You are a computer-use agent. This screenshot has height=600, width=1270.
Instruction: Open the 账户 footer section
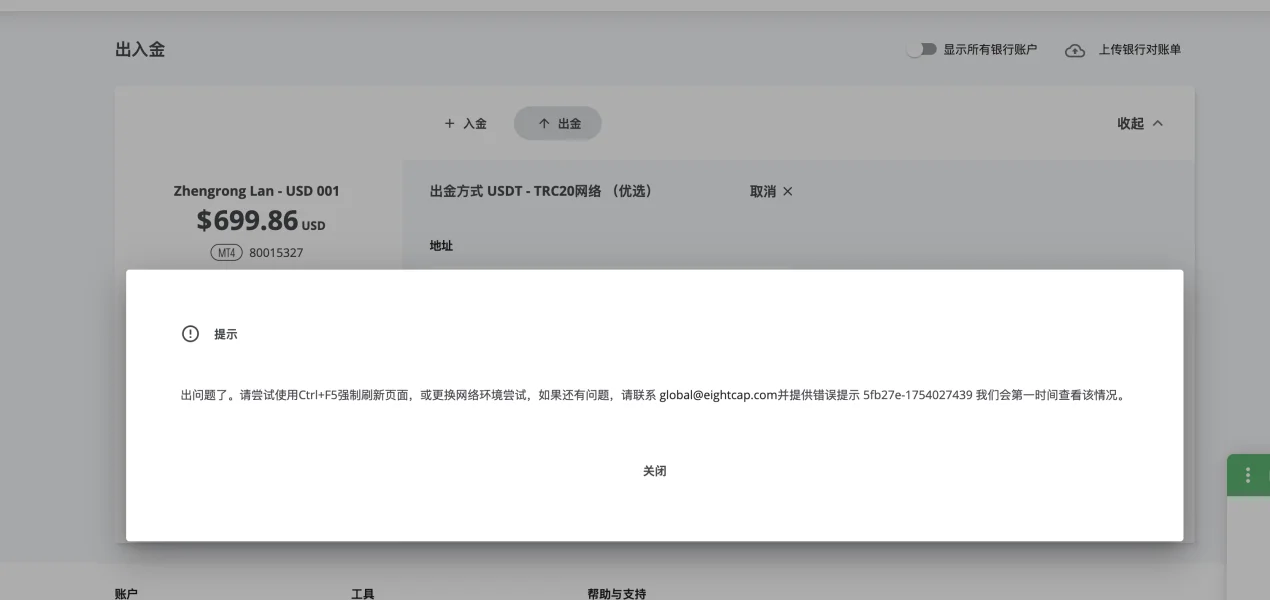point(126,593)
